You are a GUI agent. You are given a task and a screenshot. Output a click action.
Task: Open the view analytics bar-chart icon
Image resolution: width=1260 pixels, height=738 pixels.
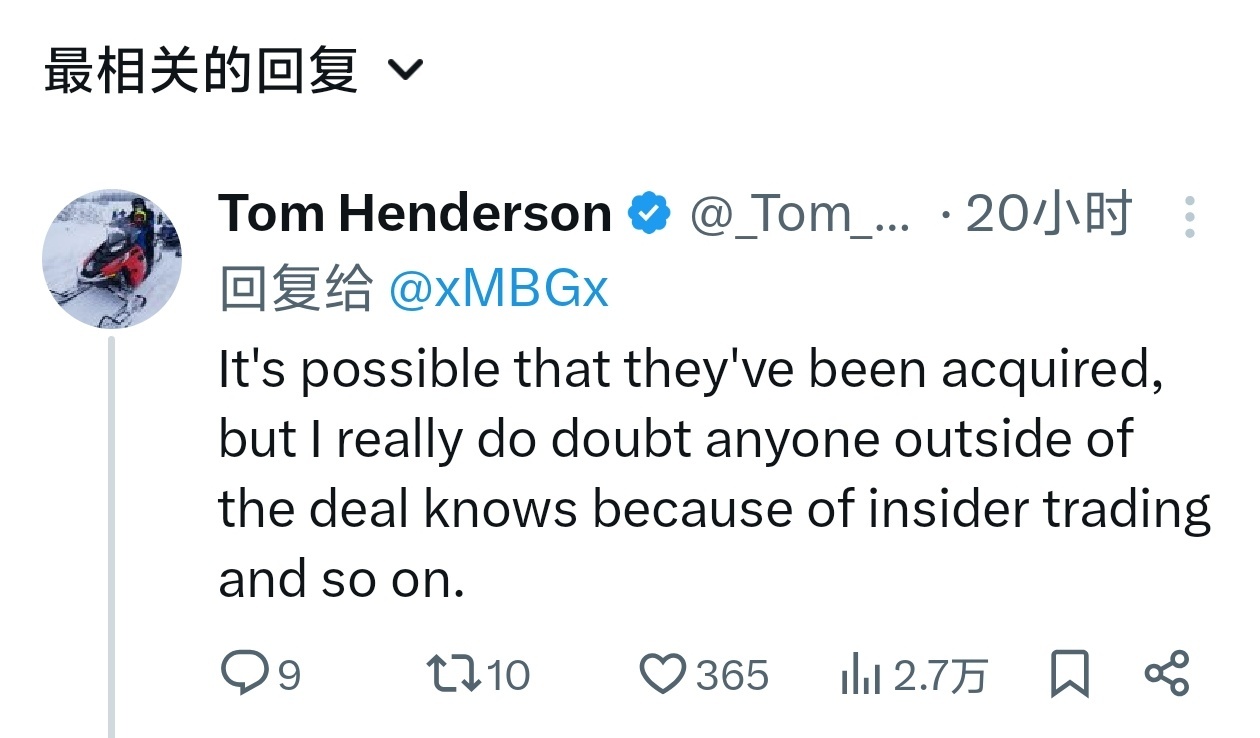(860, 675)
